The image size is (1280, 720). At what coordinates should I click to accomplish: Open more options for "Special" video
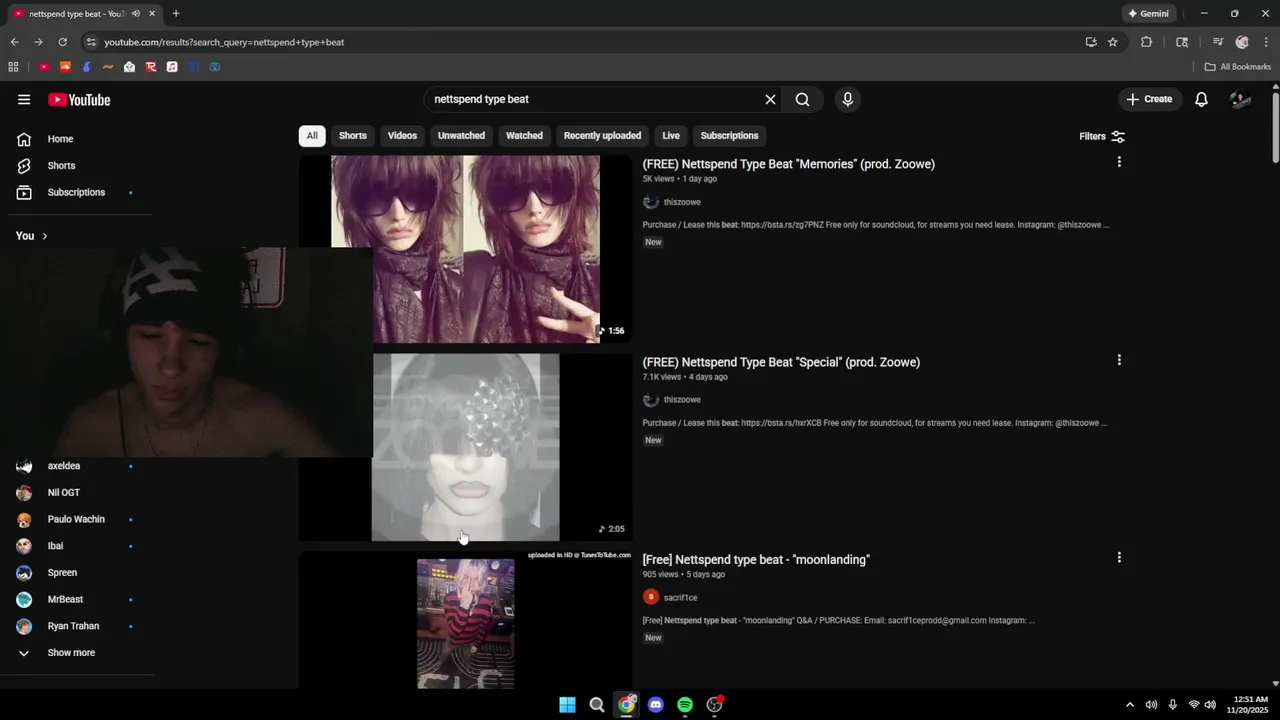(1119, 360)
